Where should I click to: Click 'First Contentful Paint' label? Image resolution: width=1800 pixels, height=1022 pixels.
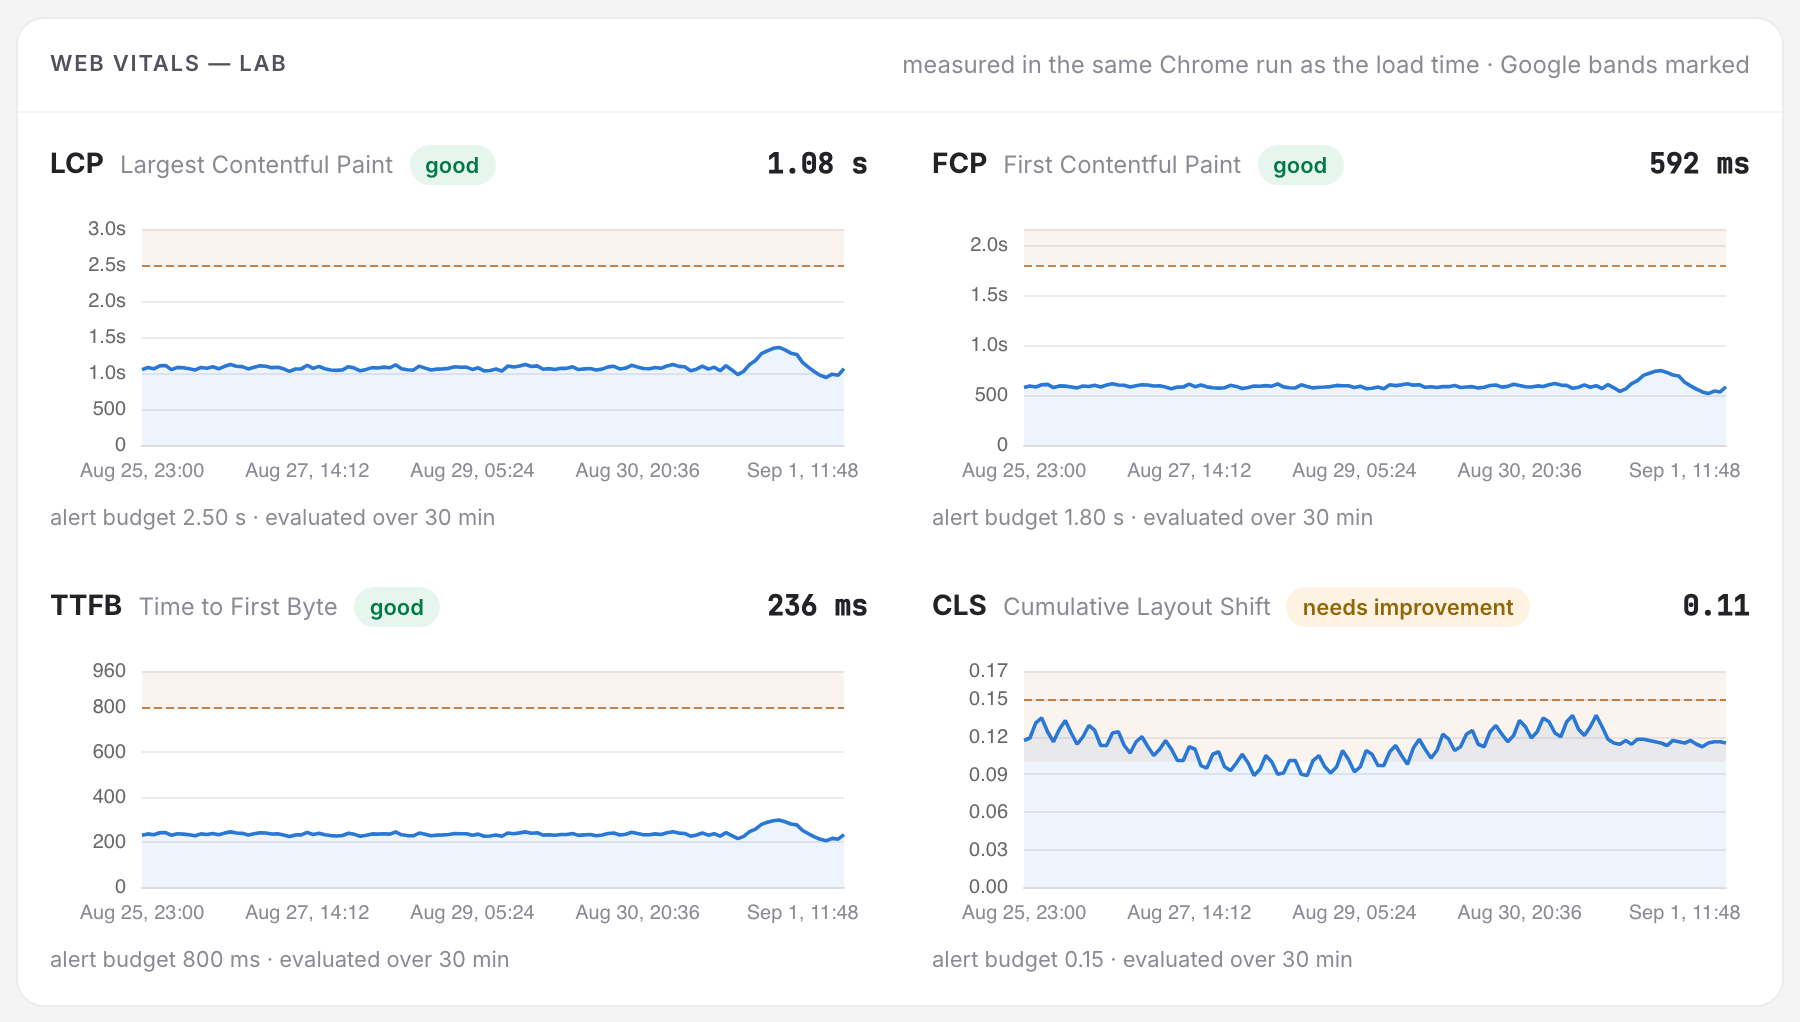[1122, 165]
